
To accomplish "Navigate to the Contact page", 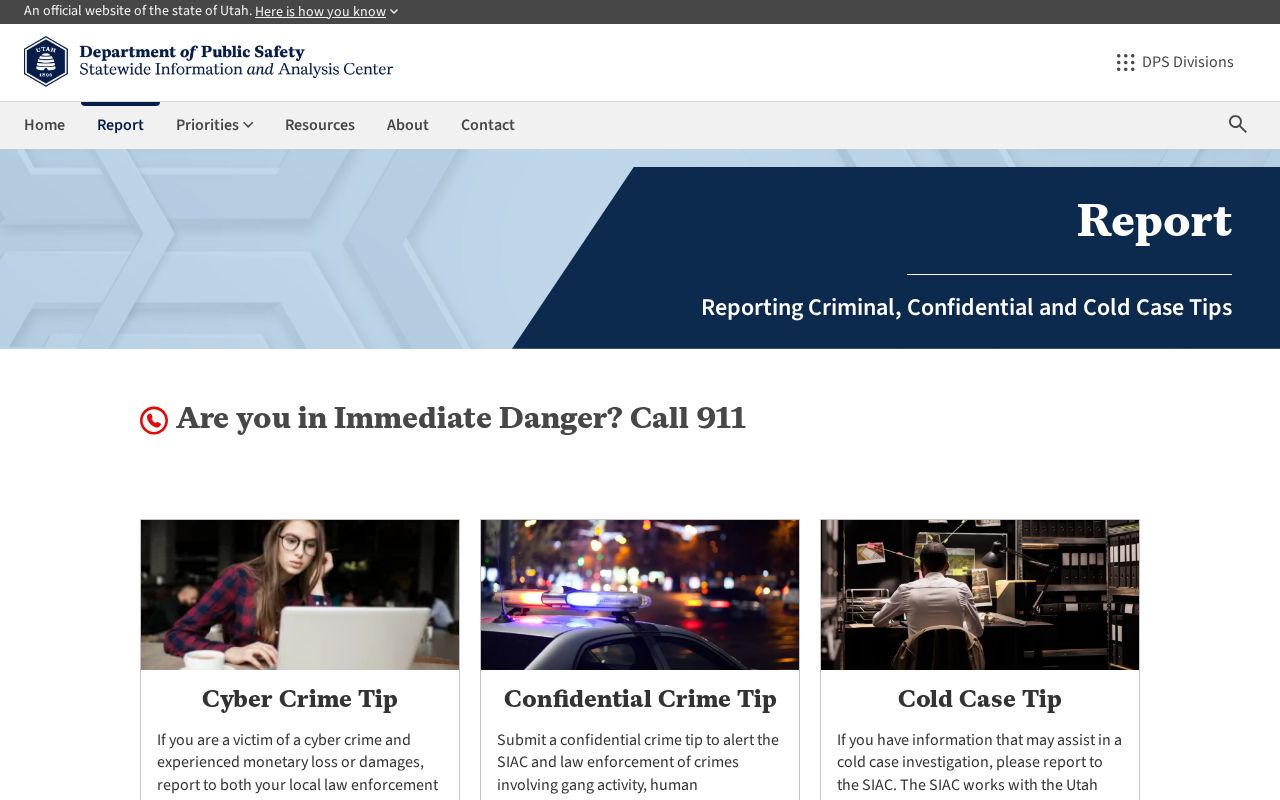I will tap(488, 125).
